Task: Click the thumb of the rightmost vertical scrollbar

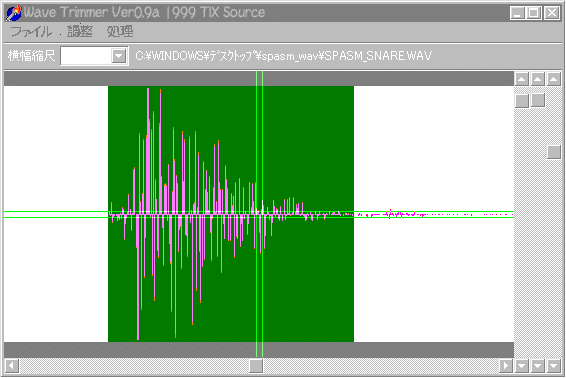Action: (x=554, y=152)
